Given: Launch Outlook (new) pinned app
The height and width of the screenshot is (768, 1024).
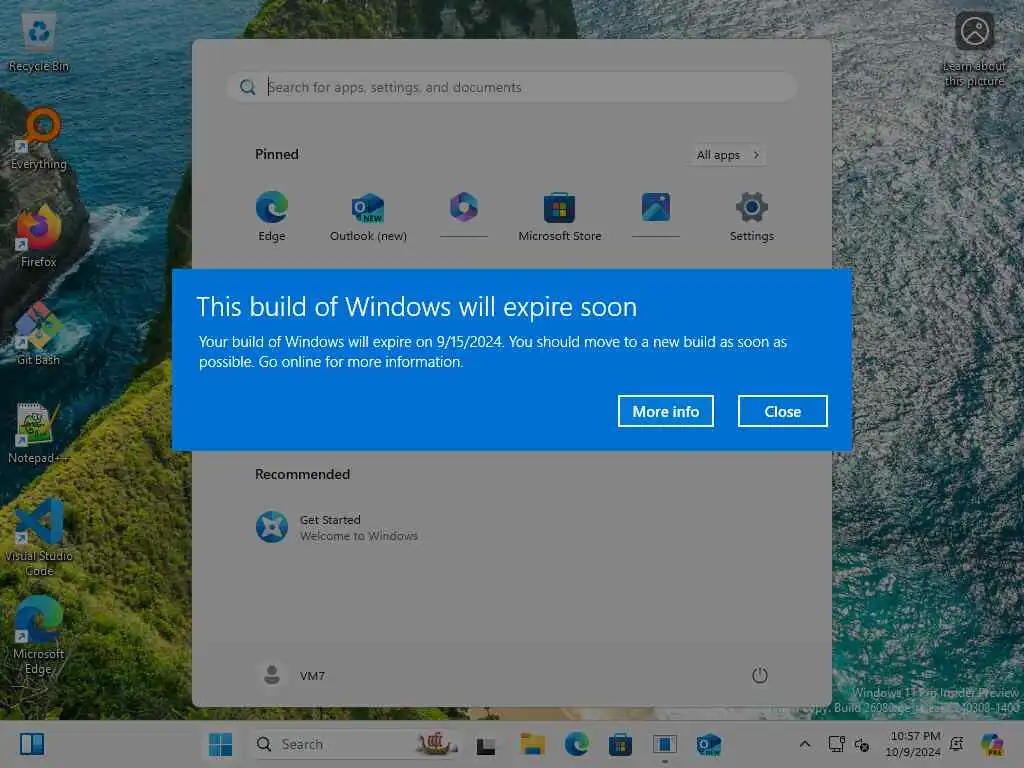Looking at the screenshot, I should 368,217.
